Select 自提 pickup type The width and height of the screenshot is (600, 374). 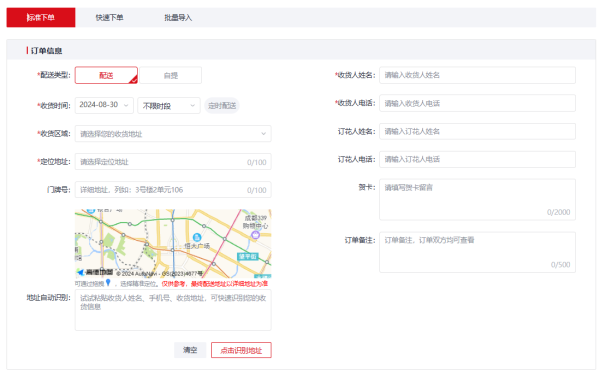coord(171,75)
